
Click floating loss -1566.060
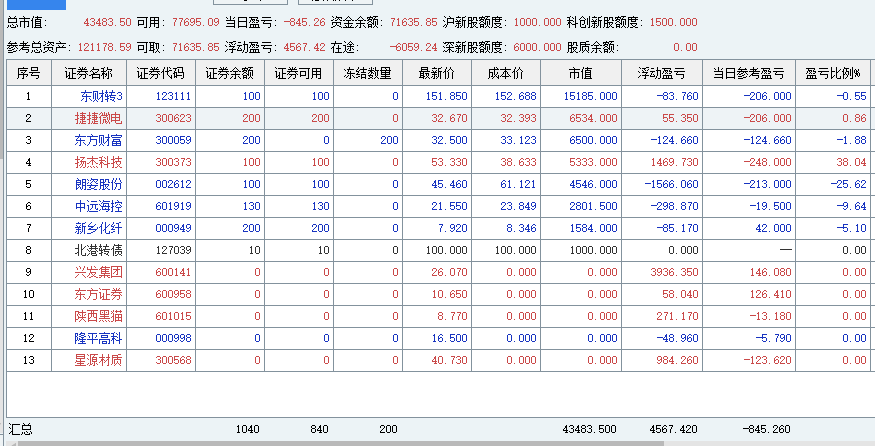pyautogui.click(x=671, y=184)
